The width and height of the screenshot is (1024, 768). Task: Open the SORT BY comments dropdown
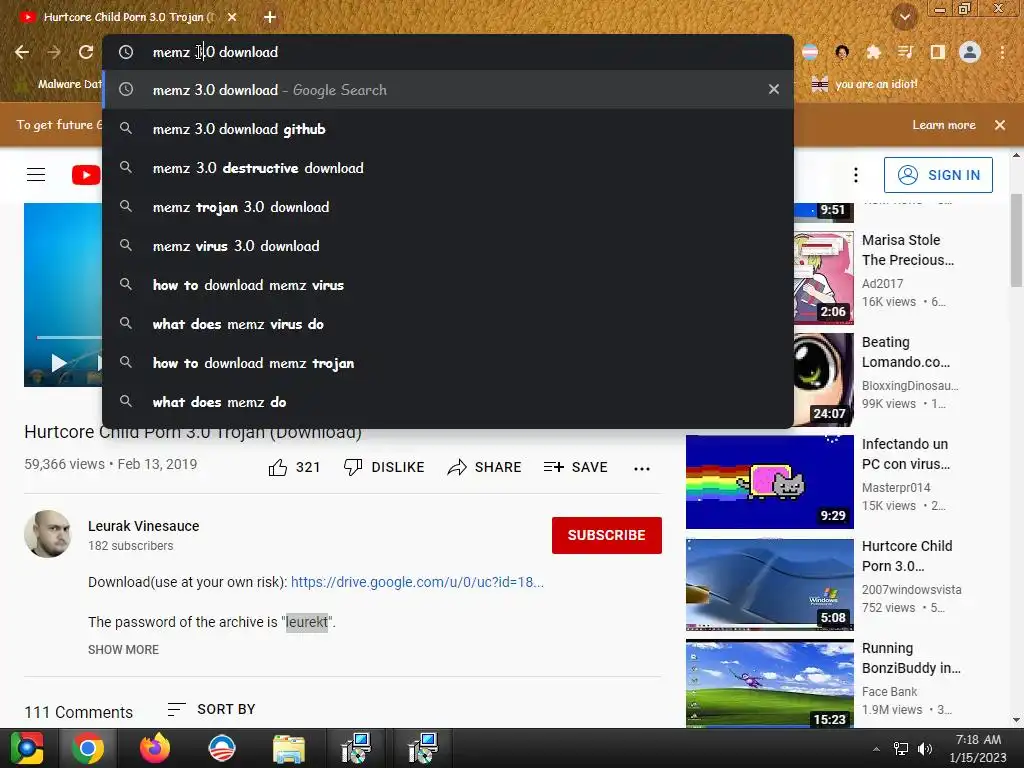pyautogui.click(x=211, y=709)
